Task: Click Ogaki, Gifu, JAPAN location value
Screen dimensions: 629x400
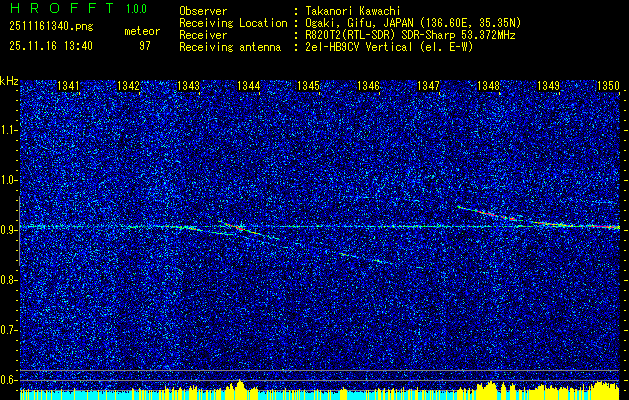Action: pos(413,23)
